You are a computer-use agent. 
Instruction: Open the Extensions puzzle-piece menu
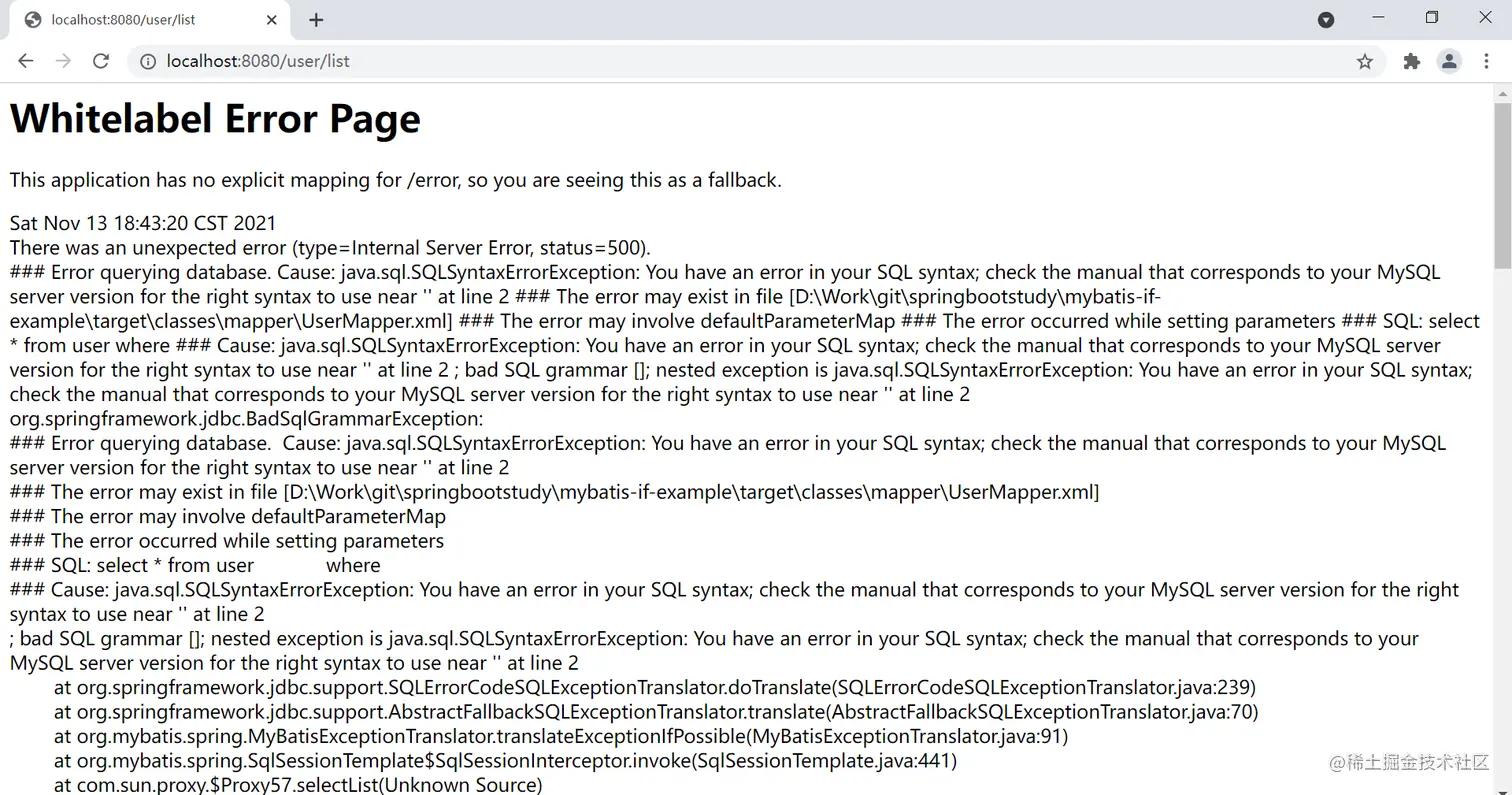(1412, 61)
